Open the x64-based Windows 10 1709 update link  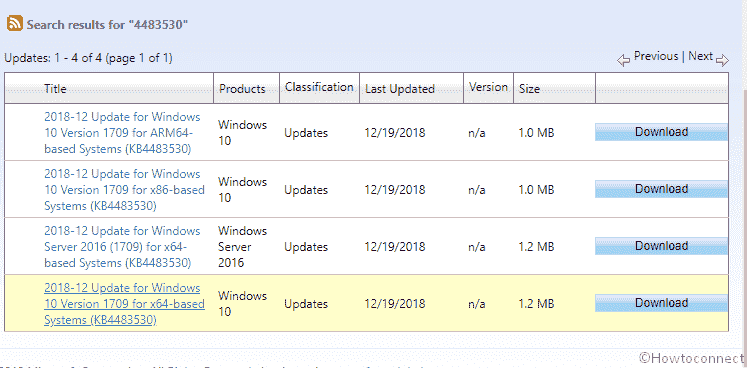point(124,304)
